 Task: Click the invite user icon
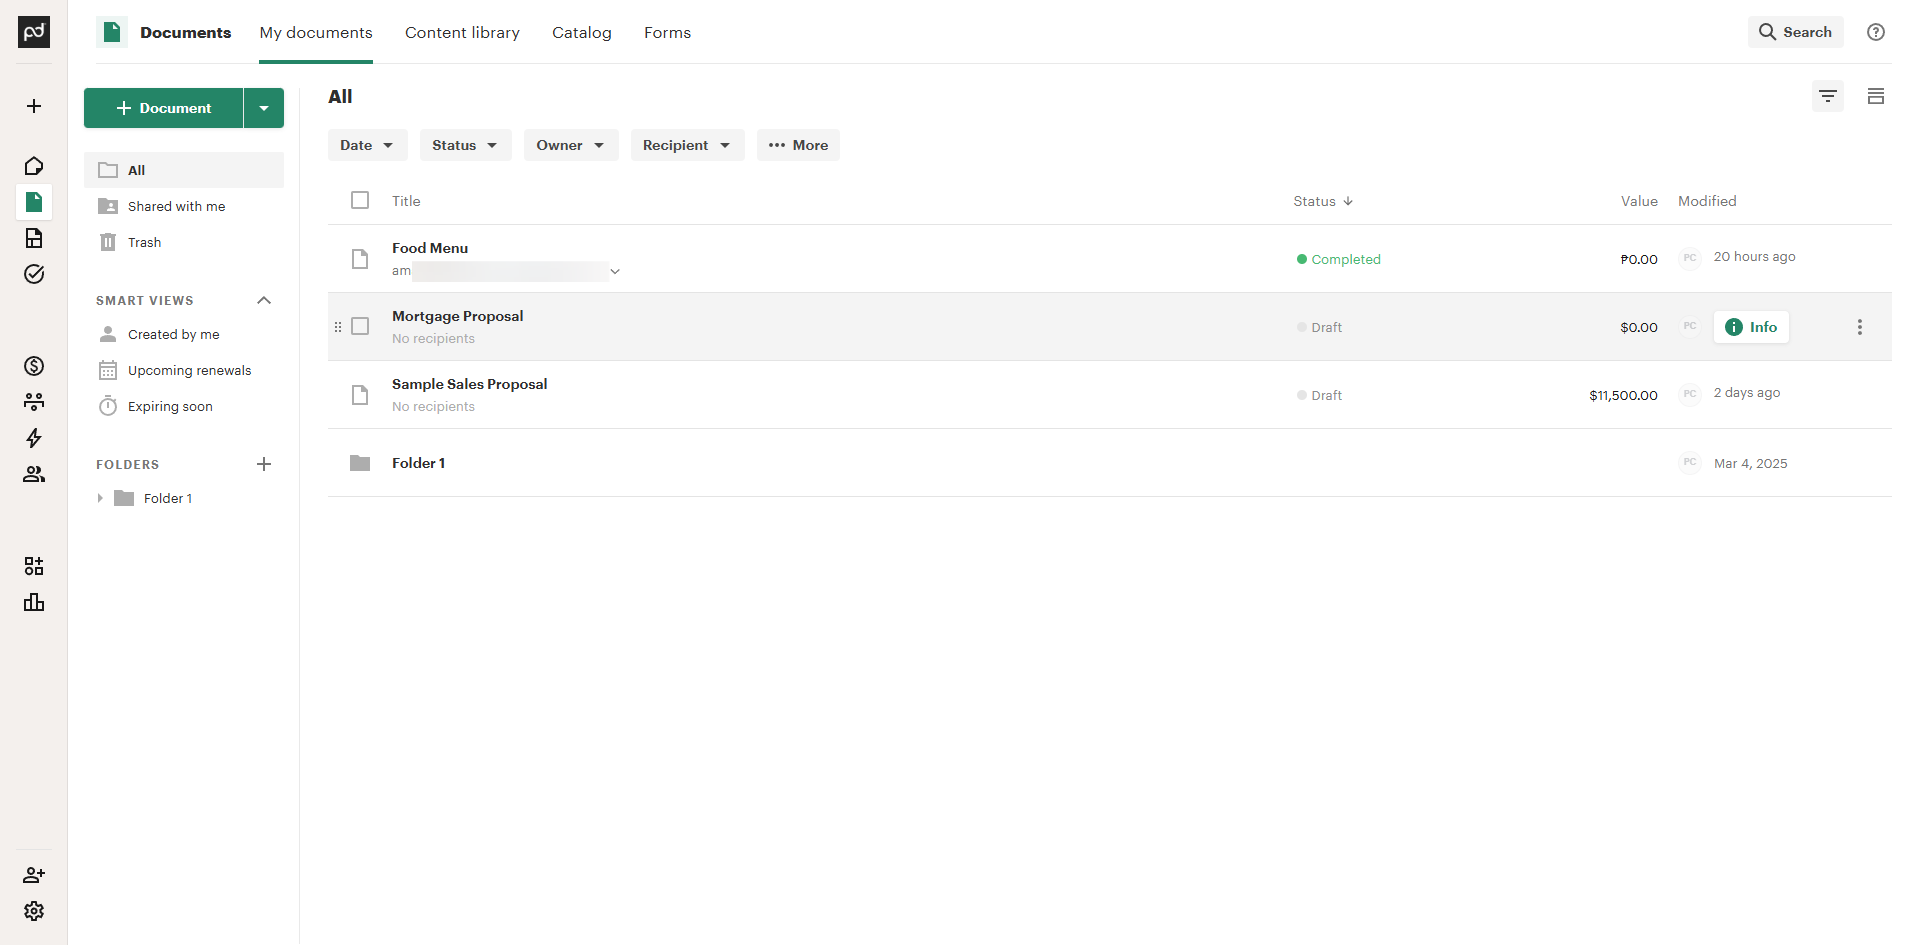(34, 875)
